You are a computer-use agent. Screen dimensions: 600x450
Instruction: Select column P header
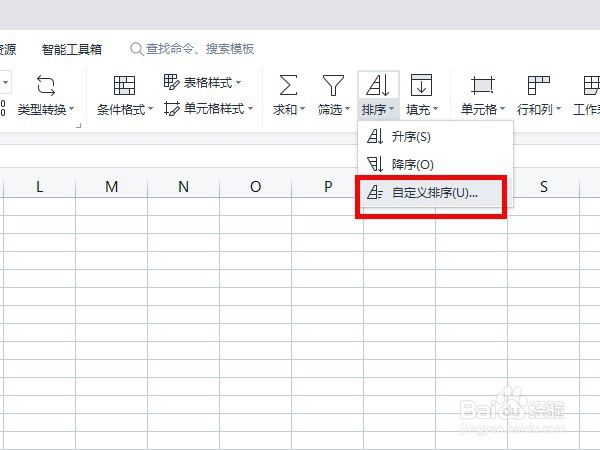(327, 187)
